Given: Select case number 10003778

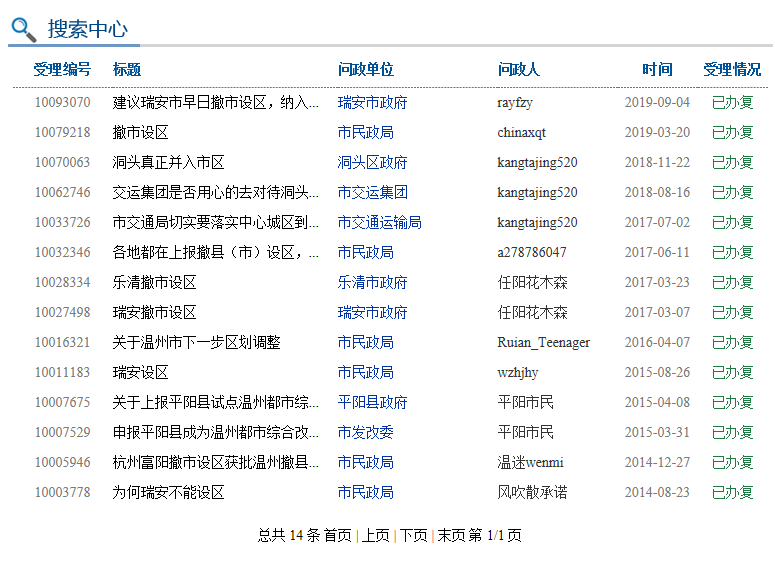Looking at the screenshot, I should click(x=63, y=492).
